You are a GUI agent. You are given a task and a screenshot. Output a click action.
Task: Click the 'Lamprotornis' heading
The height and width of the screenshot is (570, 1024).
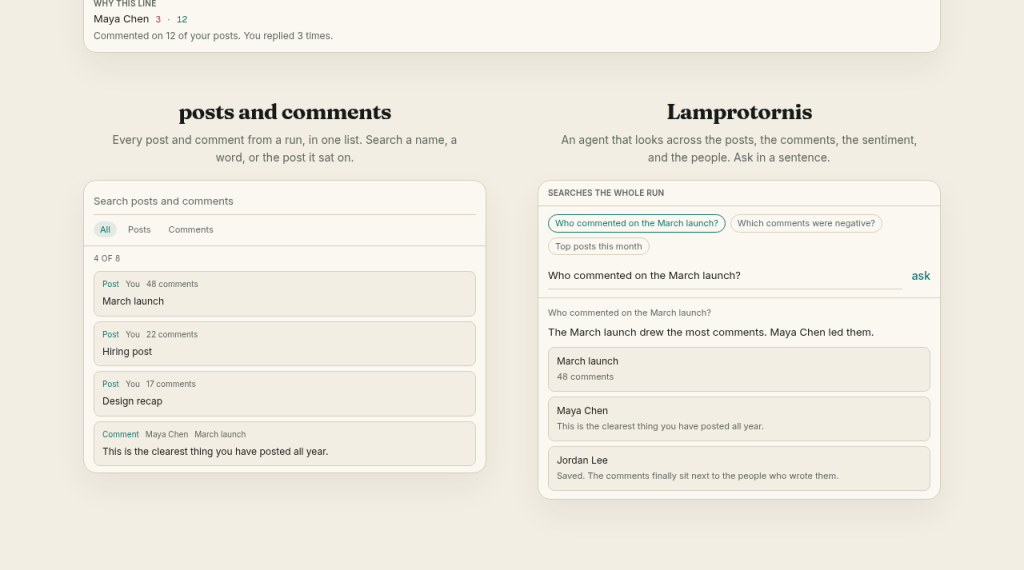click(x=739, y=112)
